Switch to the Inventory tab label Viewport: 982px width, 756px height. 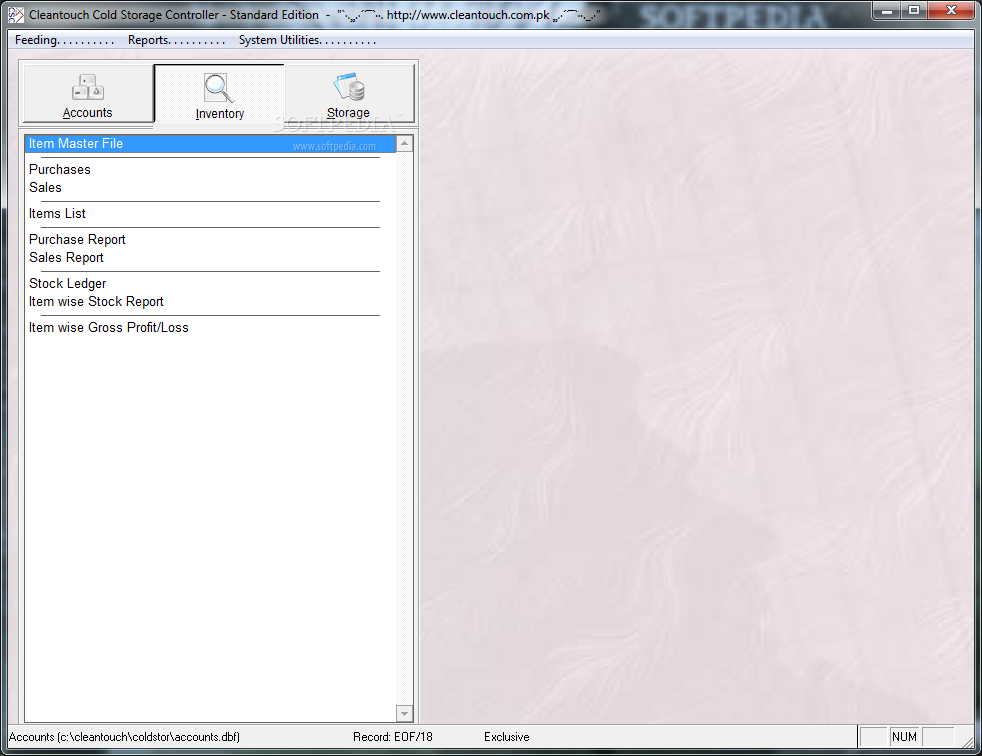[220, 113]
